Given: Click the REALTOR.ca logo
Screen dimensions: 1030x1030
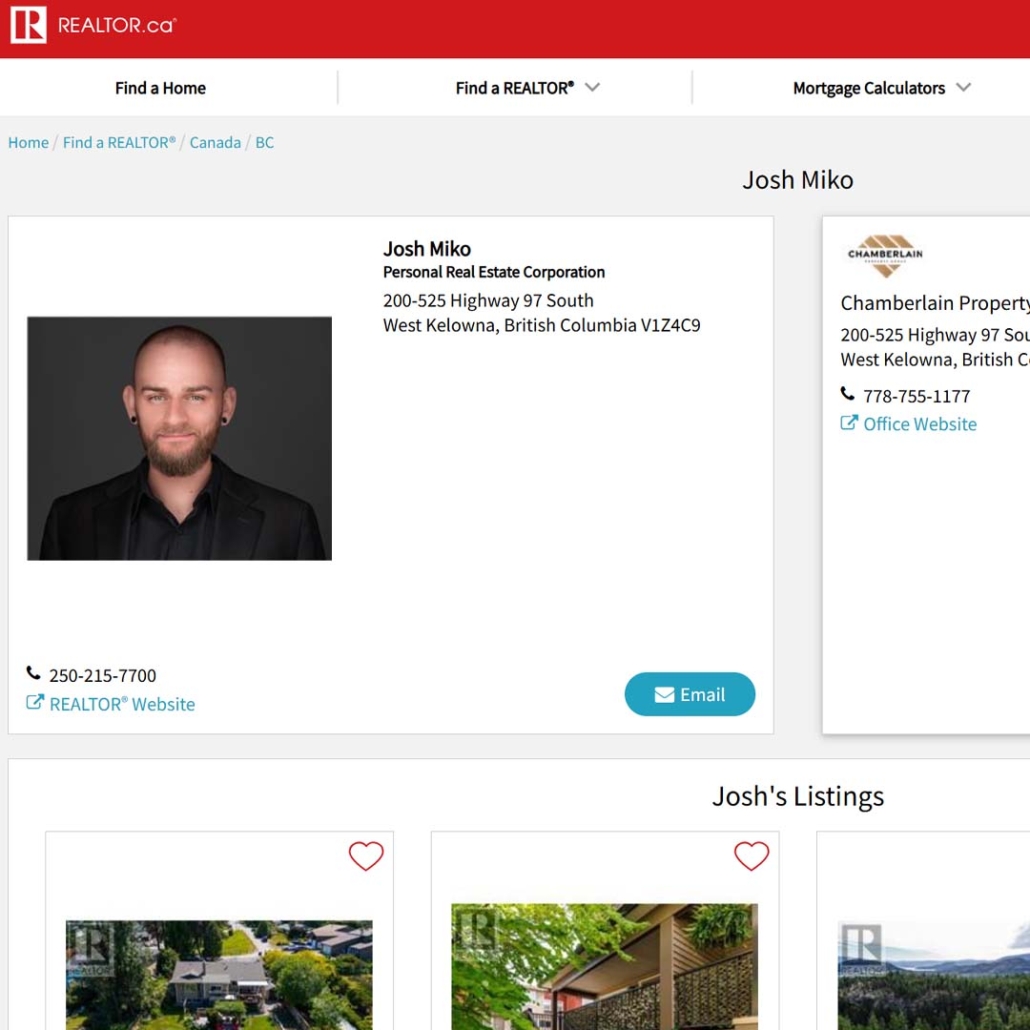Looking at the screenshot, I should point(93,25).
